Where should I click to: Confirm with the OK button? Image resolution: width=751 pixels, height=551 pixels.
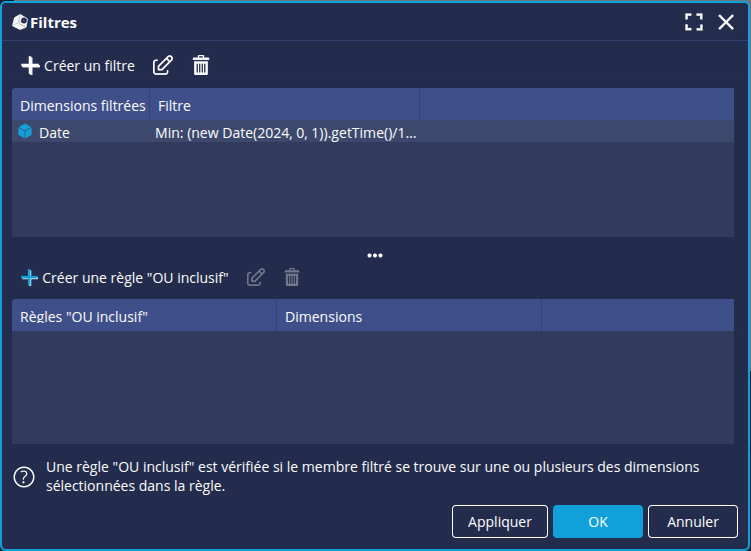click(x=597, y=521)
